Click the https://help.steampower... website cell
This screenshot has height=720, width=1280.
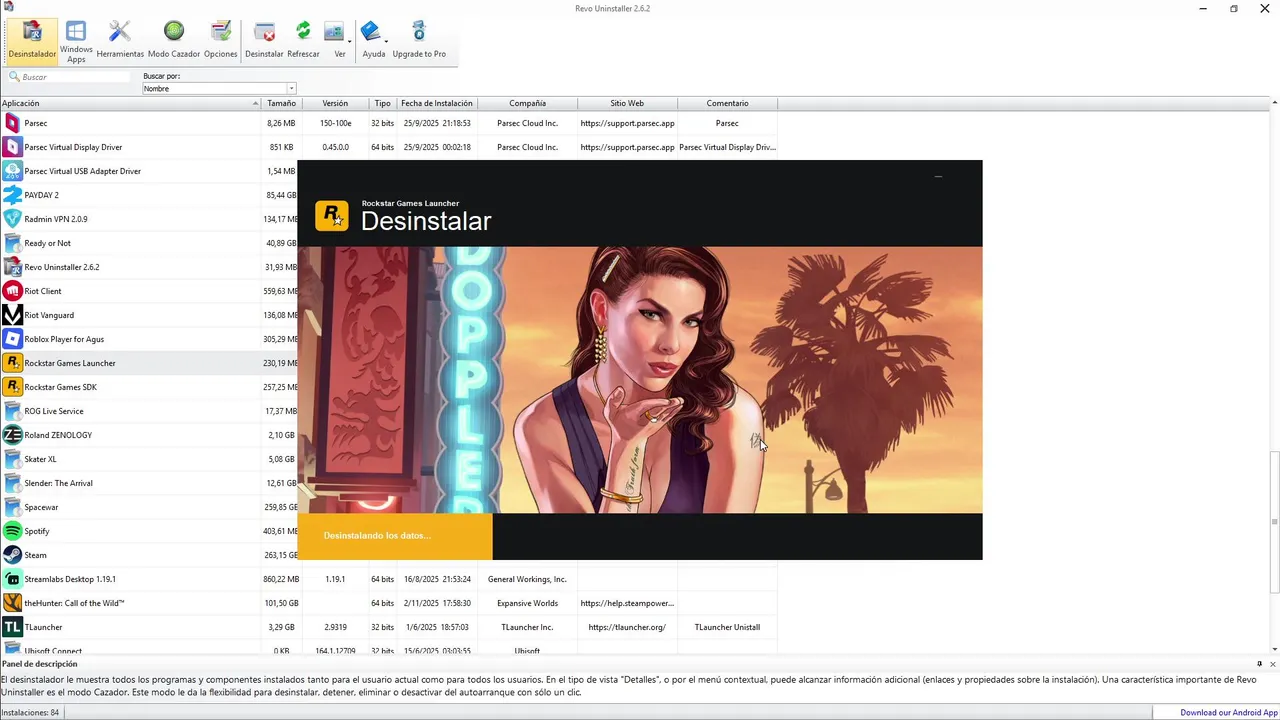(627, 603)
